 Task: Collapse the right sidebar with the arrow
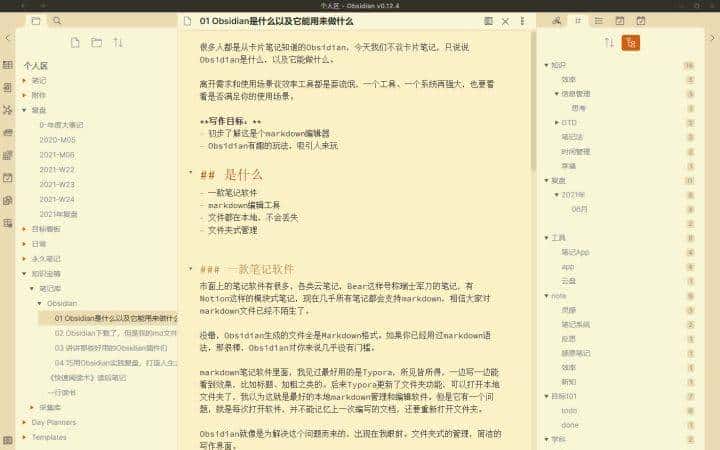712,38
